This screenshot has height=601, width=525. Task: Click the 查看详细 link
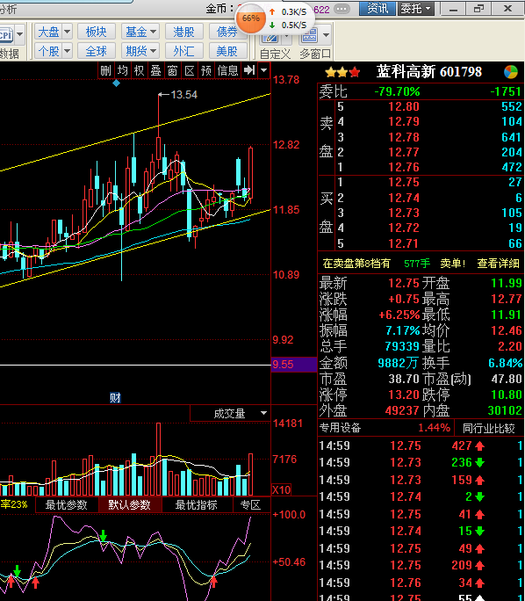[x=498, y=263]
